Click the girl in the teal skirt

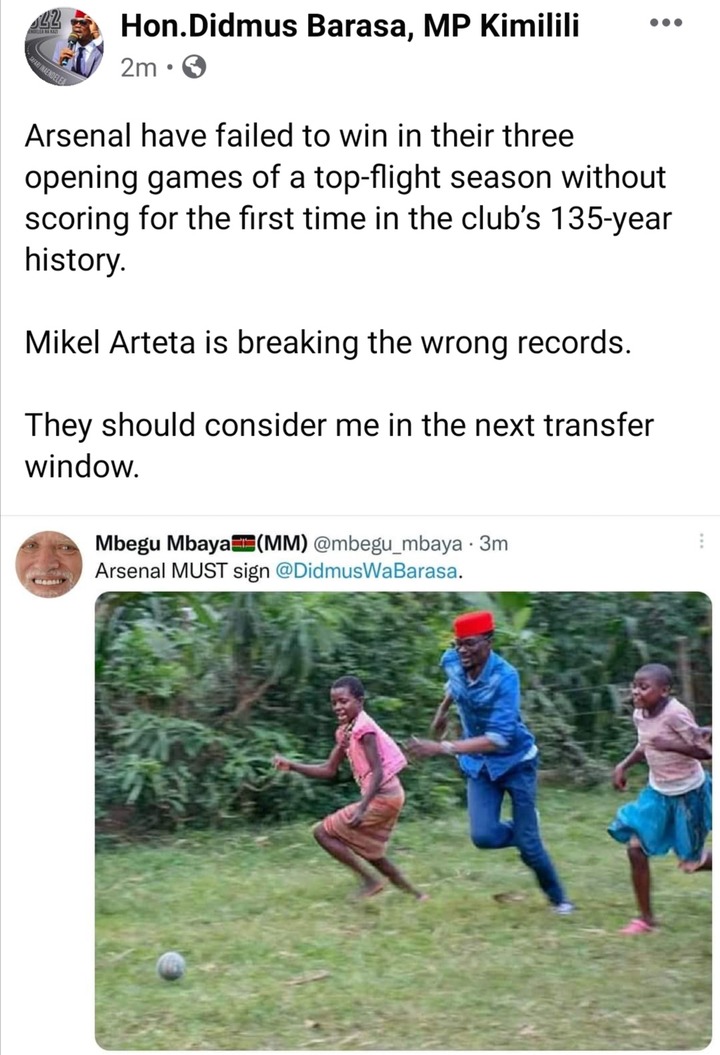pyautogui.click(x=663, y=797)
